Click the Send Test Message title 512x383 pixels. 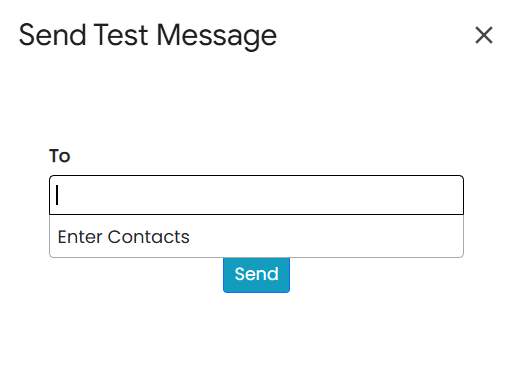point(148,35)
